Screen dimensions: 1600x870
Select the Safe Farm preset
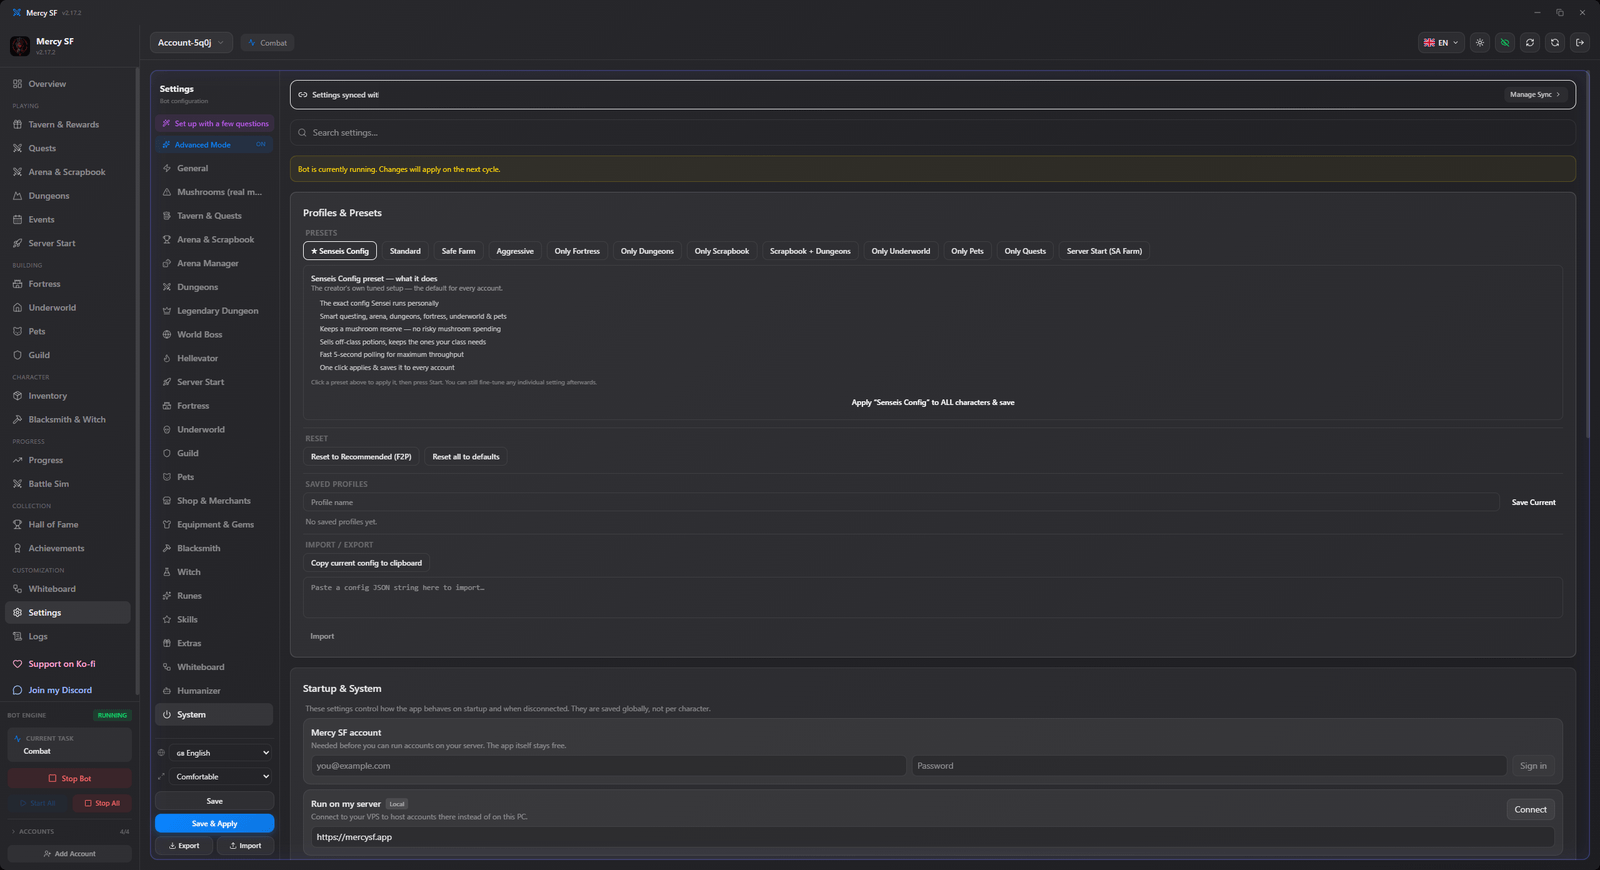459,251
